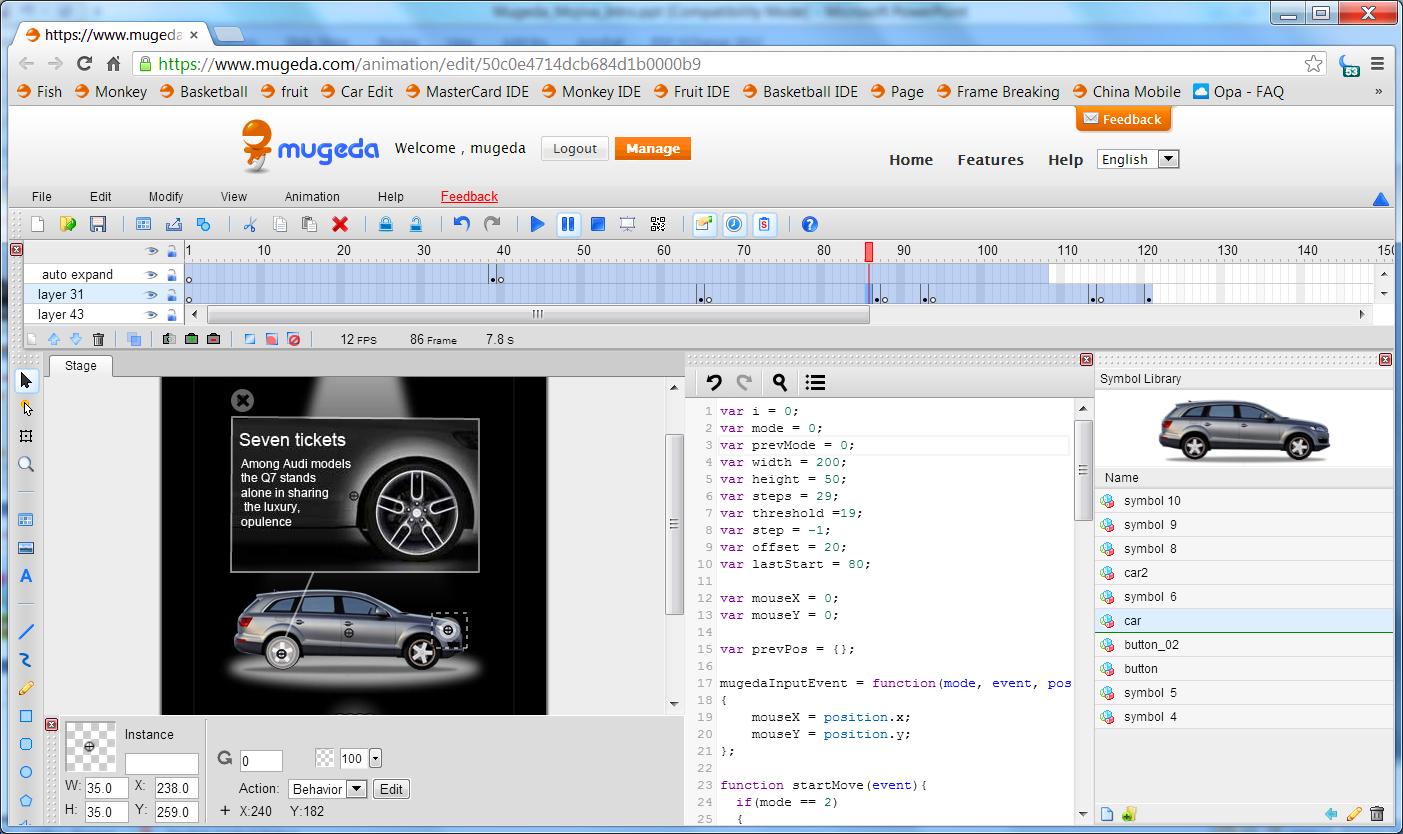Stop the animation with the blue square
This screenshot has width=1403, height=834.
point(597,224)
